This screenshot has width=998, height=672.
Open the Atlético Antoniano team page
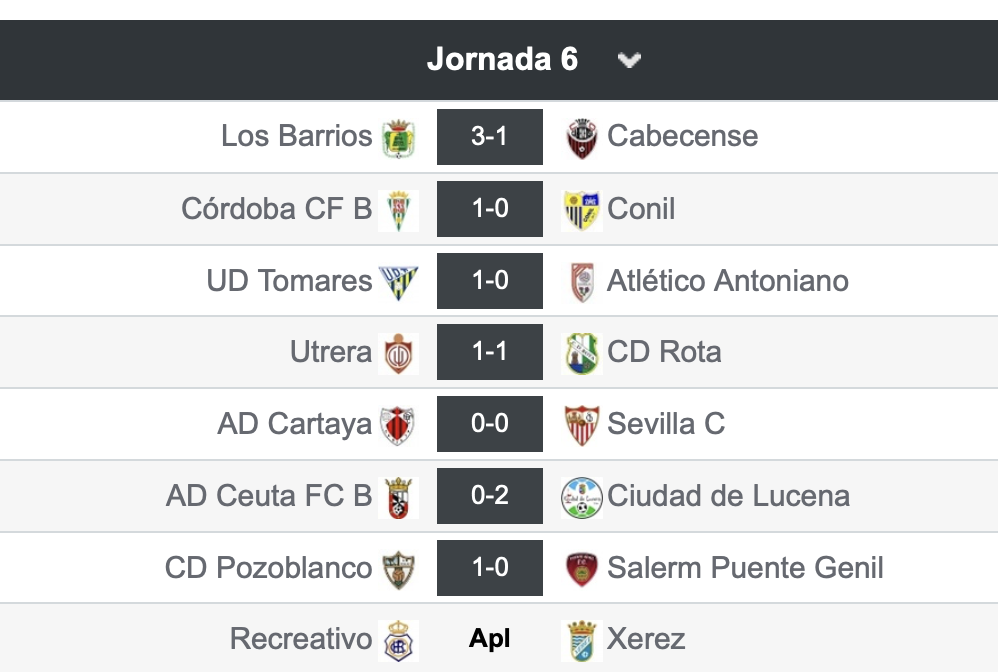(727, 281)
